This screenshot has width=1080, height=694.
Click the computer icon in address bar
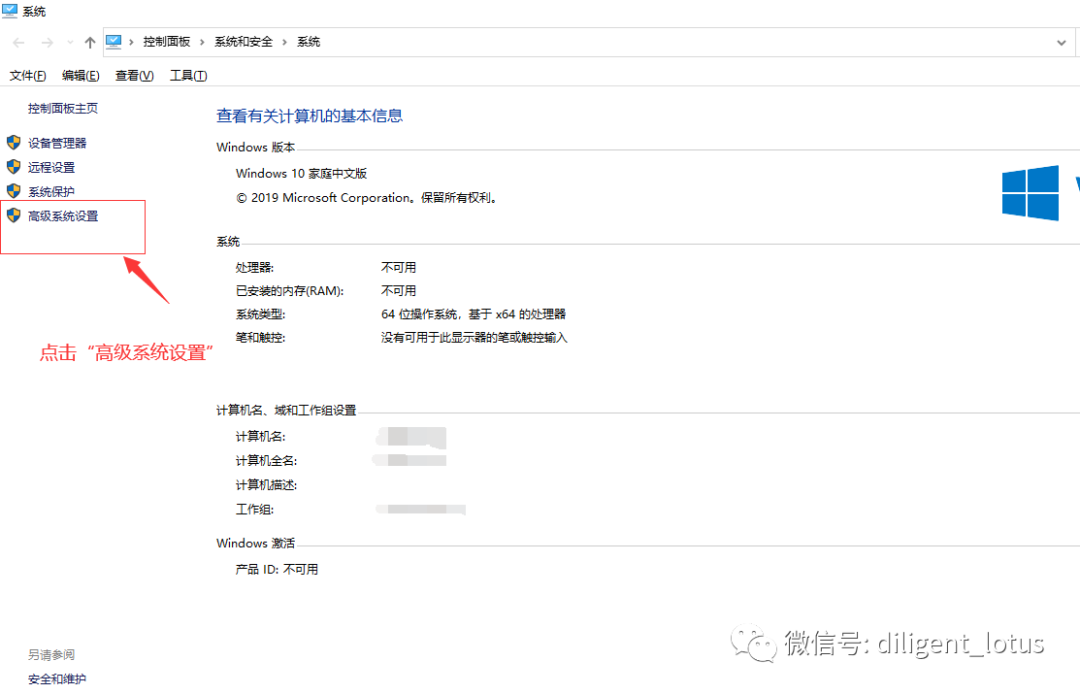click(x=114, y=42)
